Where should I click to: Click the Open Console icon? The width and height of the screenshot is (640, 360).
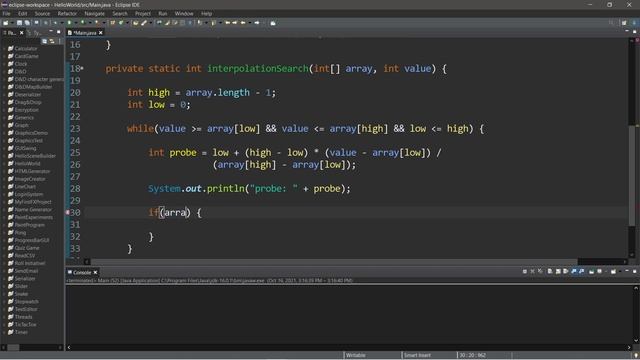(613, 271)
